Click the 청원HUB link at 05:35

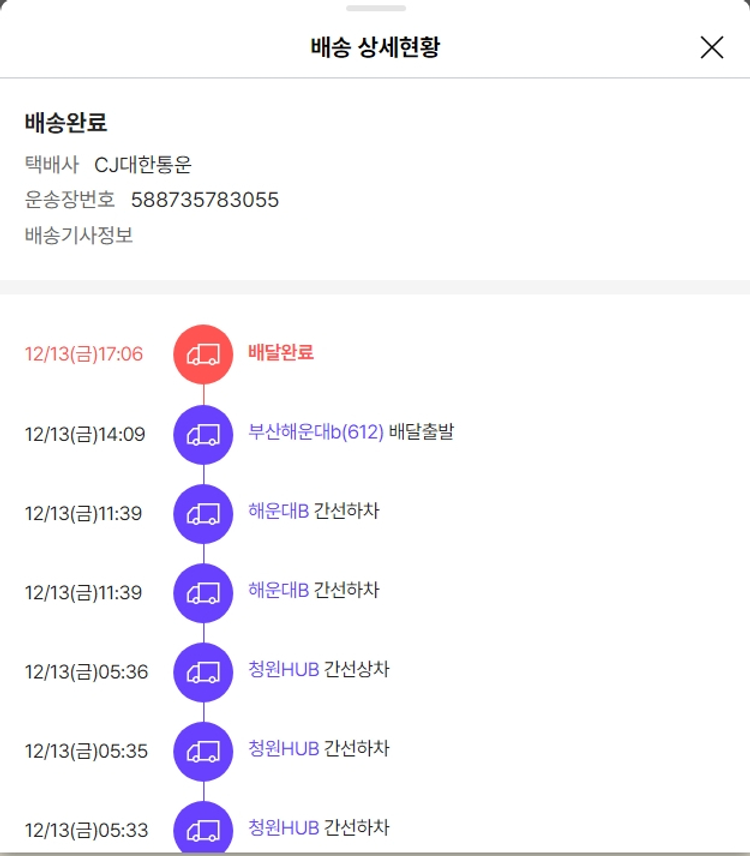coord(283,749)
